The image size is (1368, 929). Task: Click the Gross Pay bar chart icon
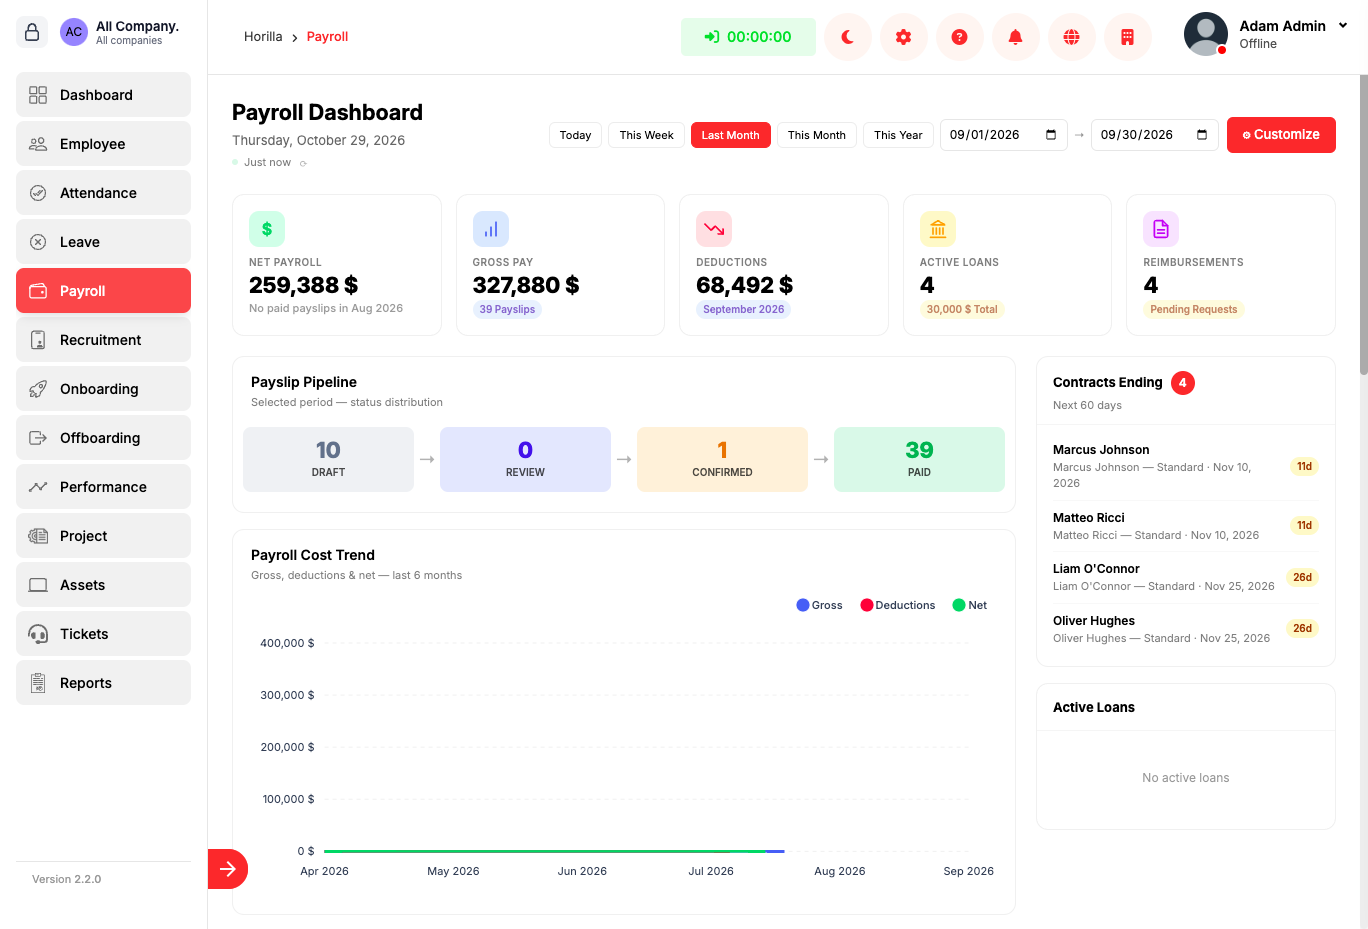coord(491,229)
